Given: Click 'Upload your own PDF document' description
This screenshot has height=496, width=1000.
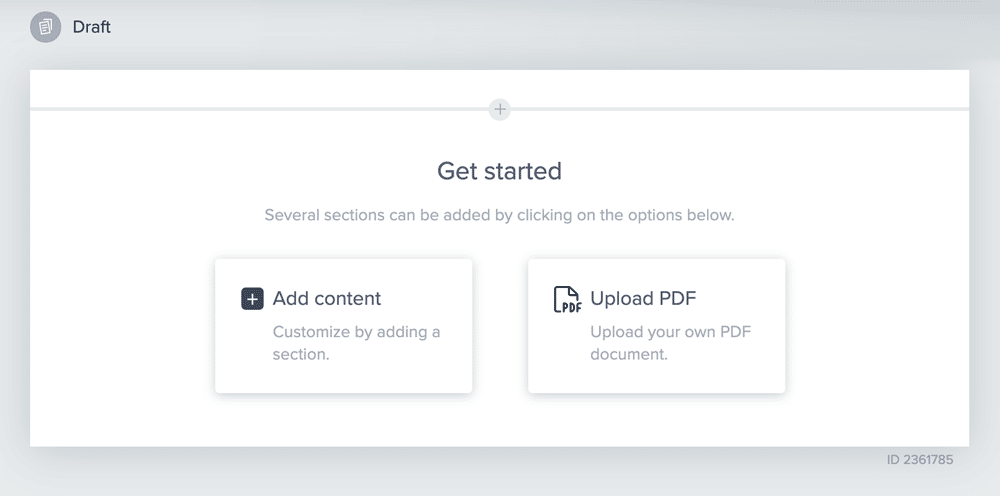Looking at the screenshot, I should pyautogui.click(x=670, y=343).
